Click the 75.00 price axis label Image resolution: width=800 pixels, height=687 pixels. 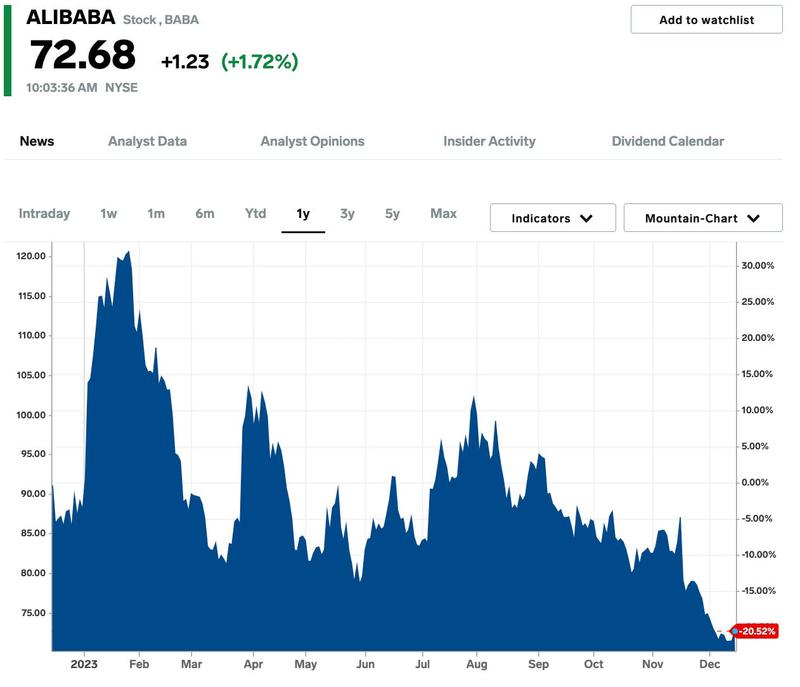pyautogui.click(x=33, y=613)
